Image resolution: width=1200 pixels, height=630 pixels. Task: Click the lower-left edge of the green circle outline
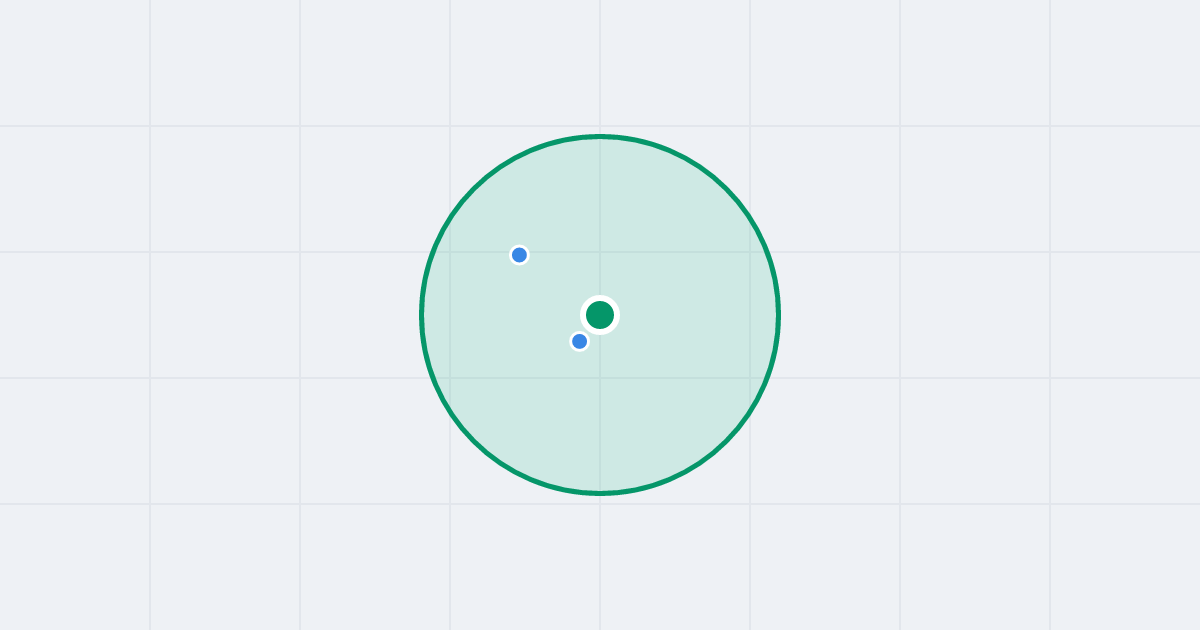tap(474, 441)
